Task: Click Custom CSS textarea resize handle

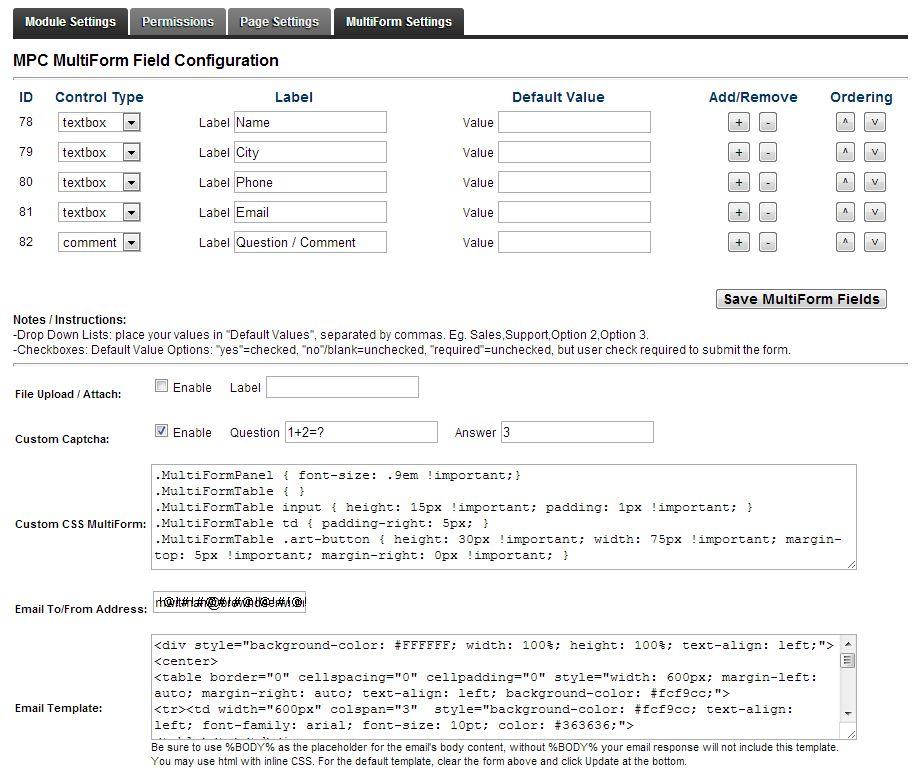Action: (x=852, y=564)
